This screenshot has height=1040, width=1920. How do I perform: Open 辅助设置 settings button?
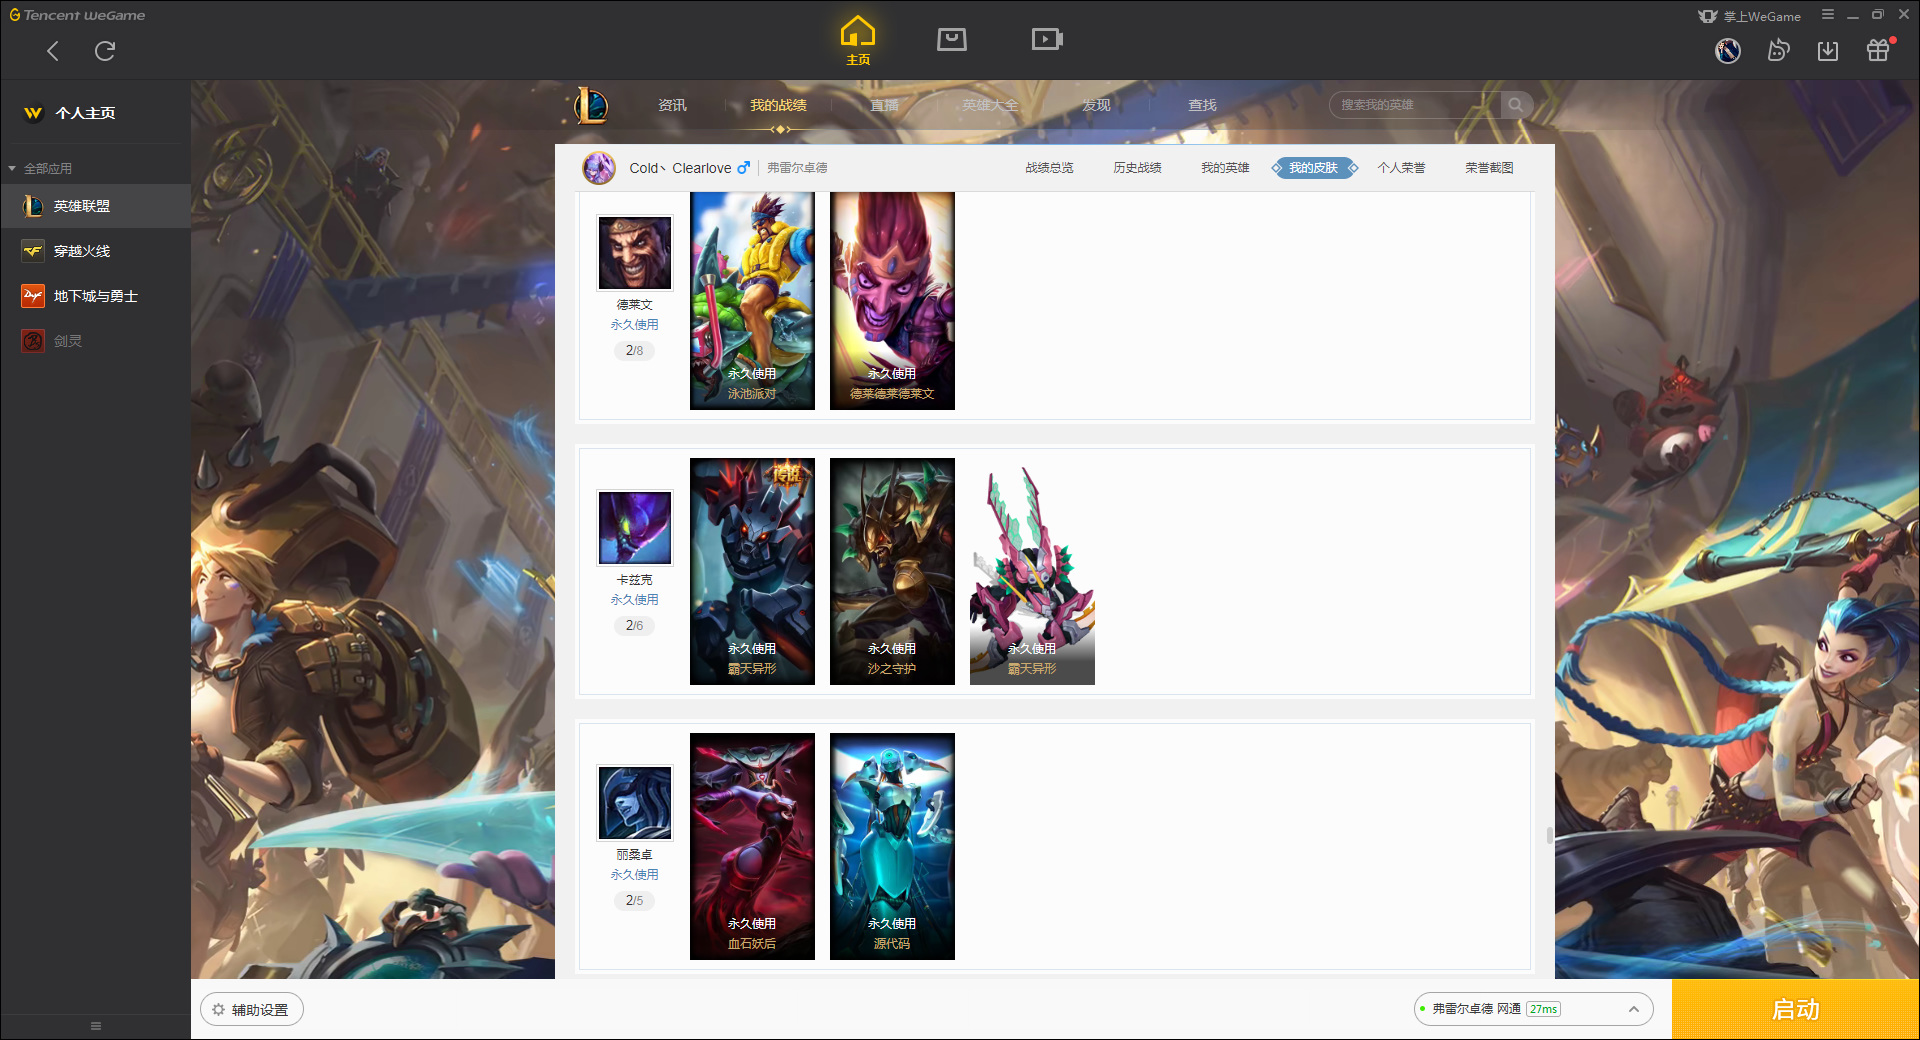click(252, 1010)
